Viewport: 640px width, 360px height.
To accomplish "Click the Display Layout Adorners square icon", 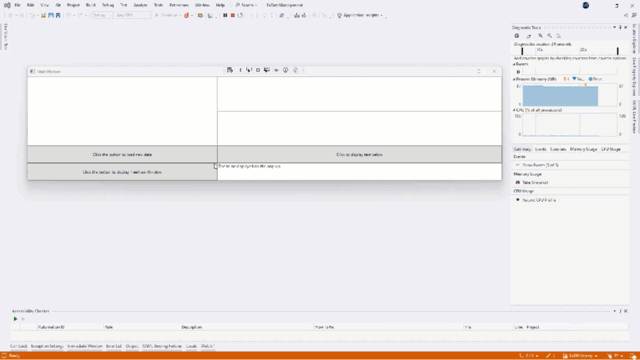I will pyautogui.click(x=258, y=70).
